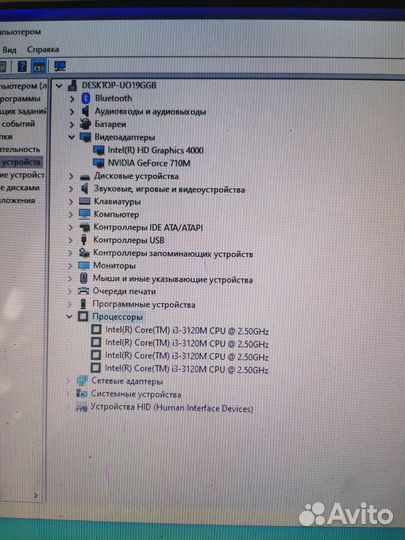
Task: Expand Контроллеры USB category
Action: (71, 240)
